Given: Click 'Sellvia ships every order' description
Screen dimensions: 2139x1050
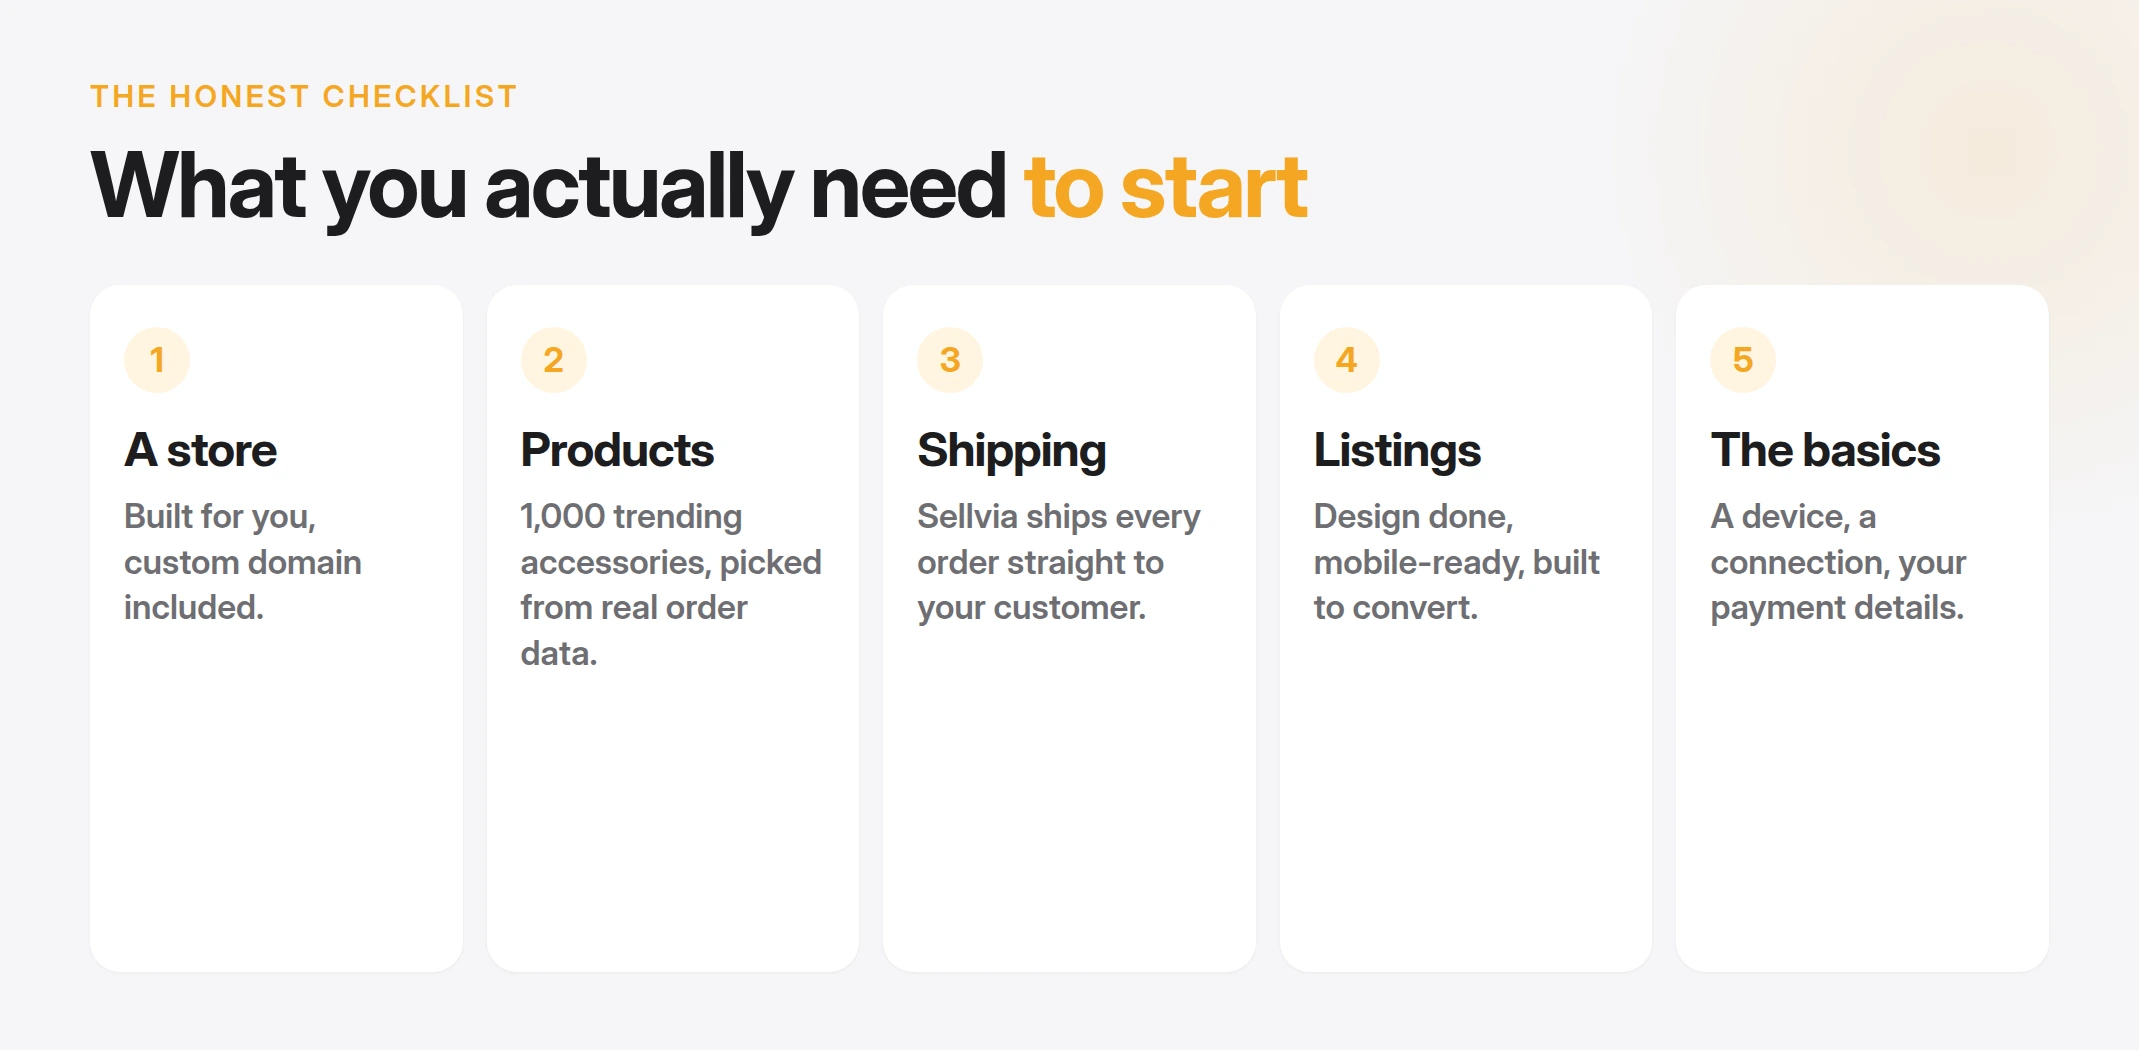Looking at the screenshot, I should [x=1059, y=562].
